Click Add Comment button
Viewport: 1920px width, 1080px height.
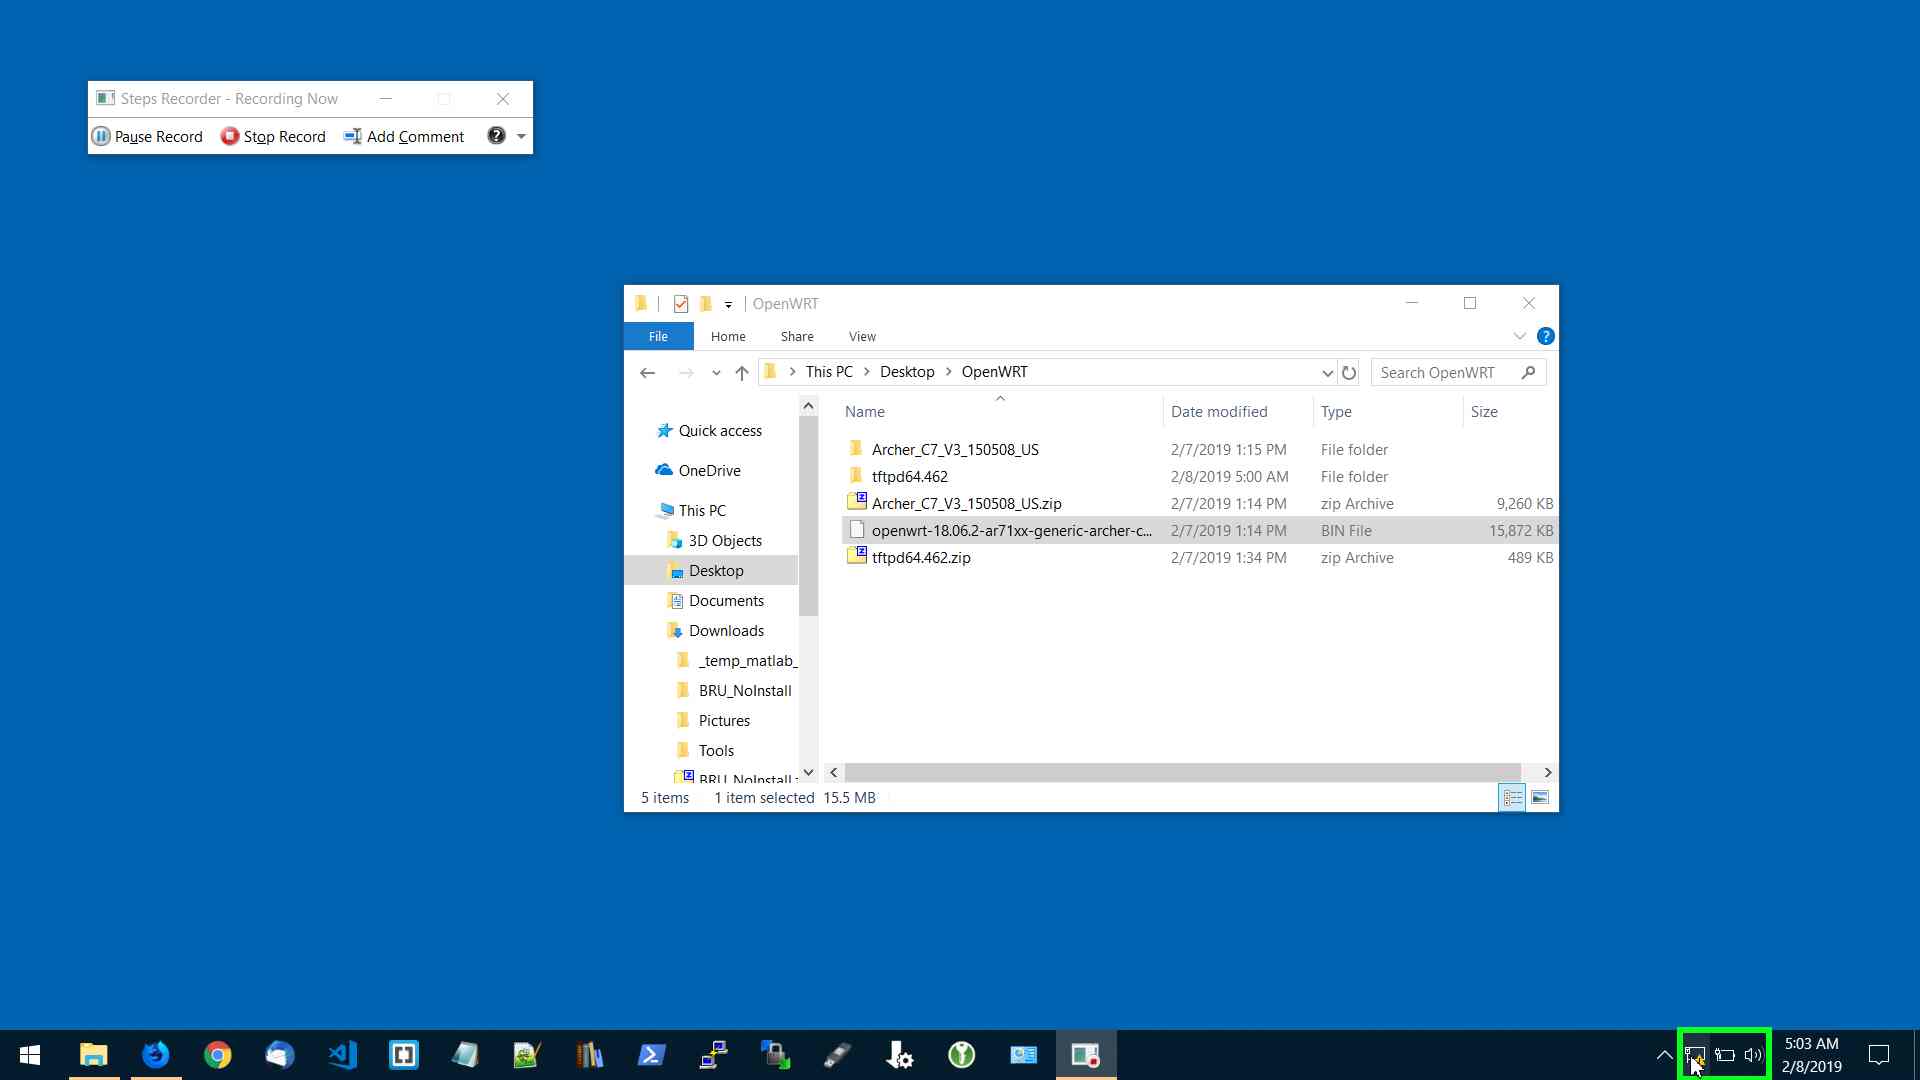[x=404, y=137]
